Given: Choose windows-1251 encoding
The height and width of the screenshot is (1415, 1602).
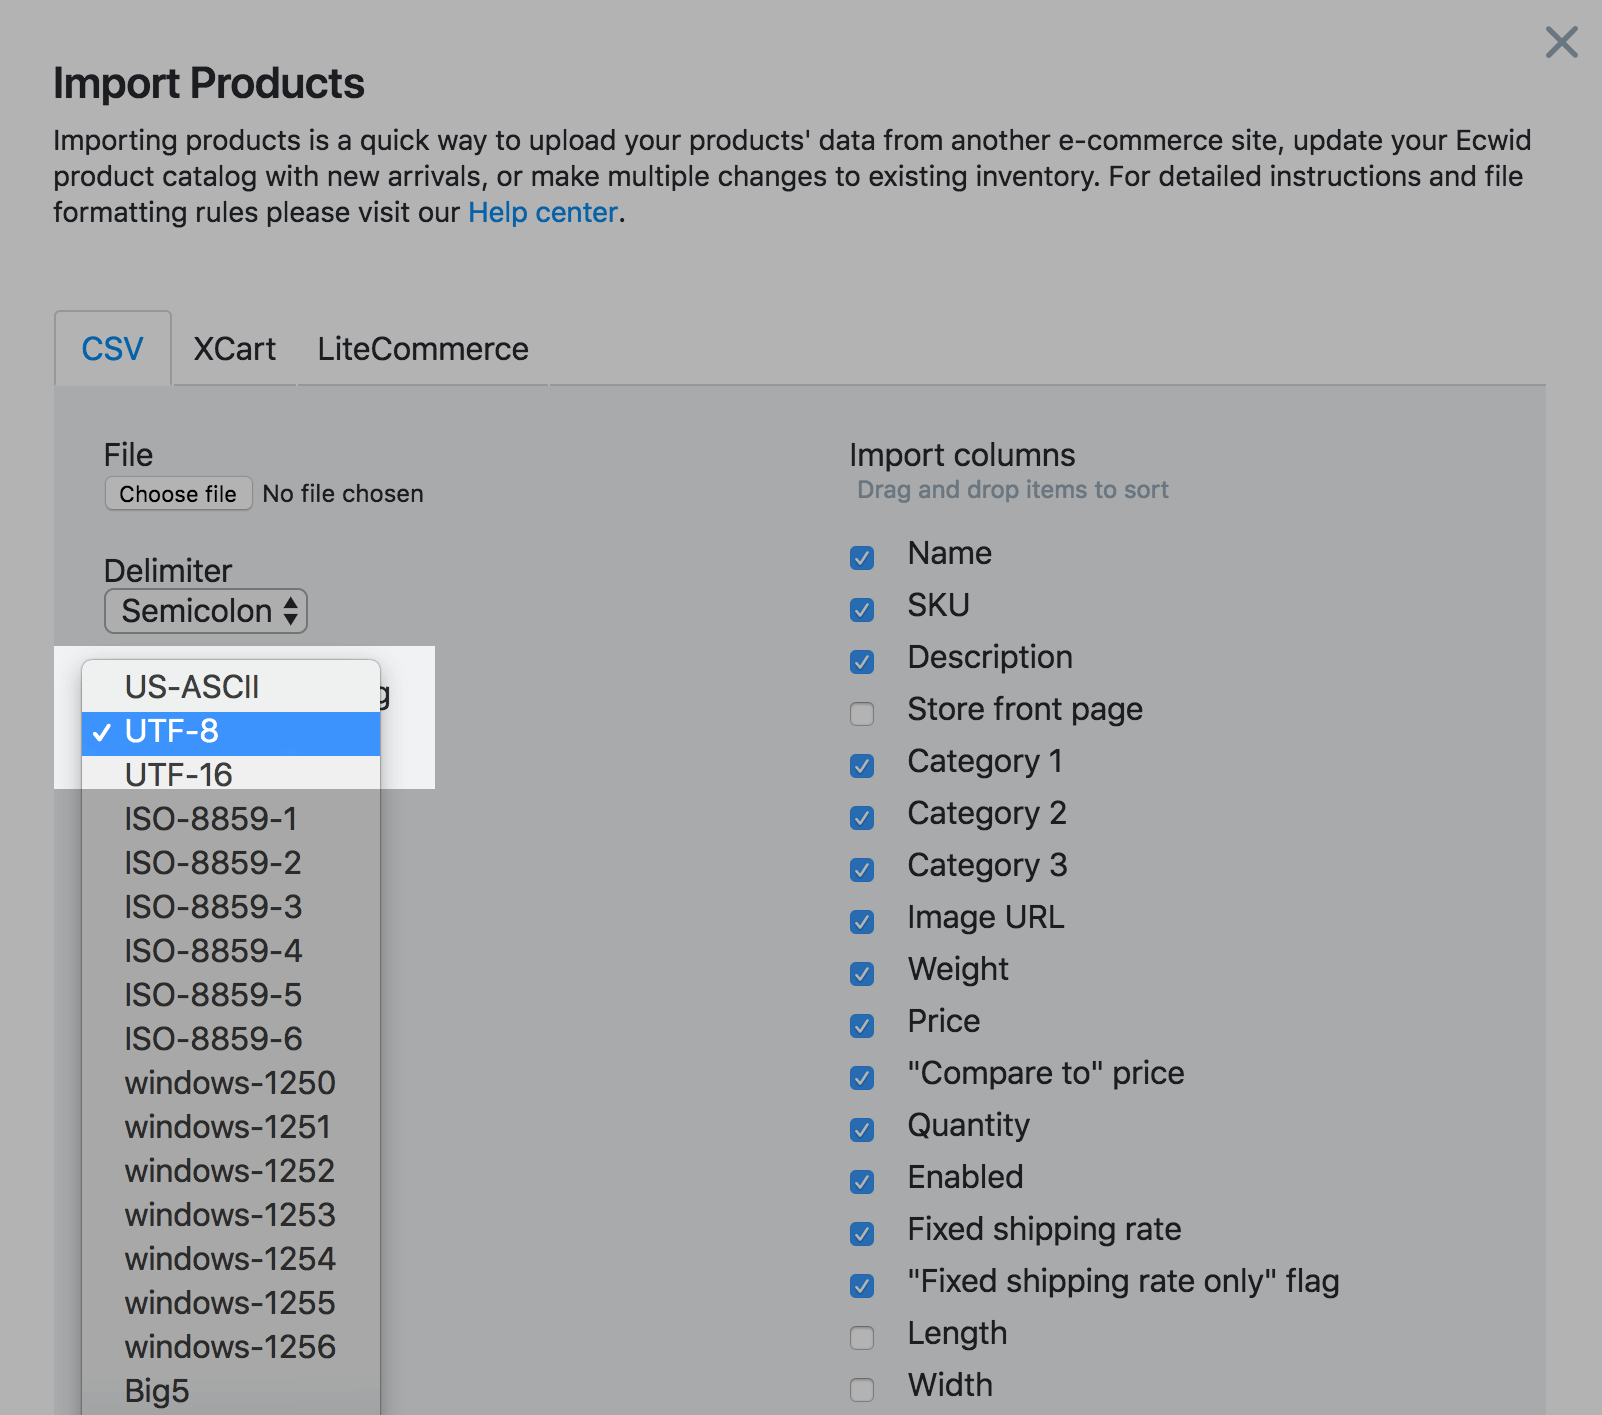Looking at the screenshot, I should click(x=228, y=1126).
